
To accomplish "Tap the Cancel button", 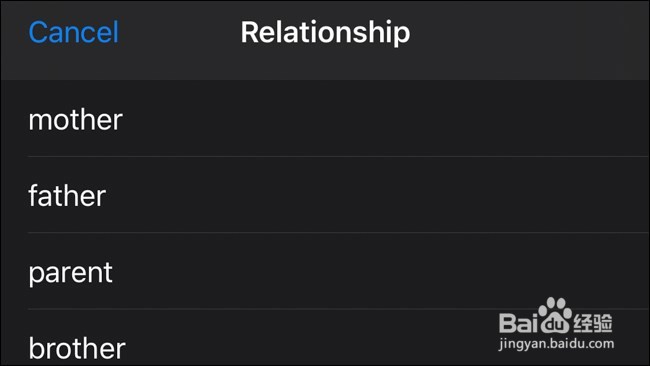I will click(73, 32).
